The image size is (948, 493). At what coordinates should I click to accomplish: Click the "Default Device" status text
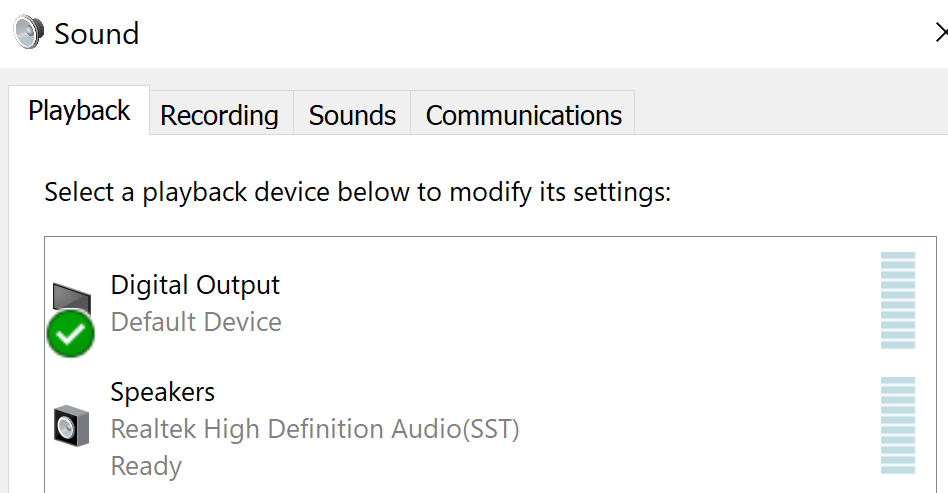196,322
